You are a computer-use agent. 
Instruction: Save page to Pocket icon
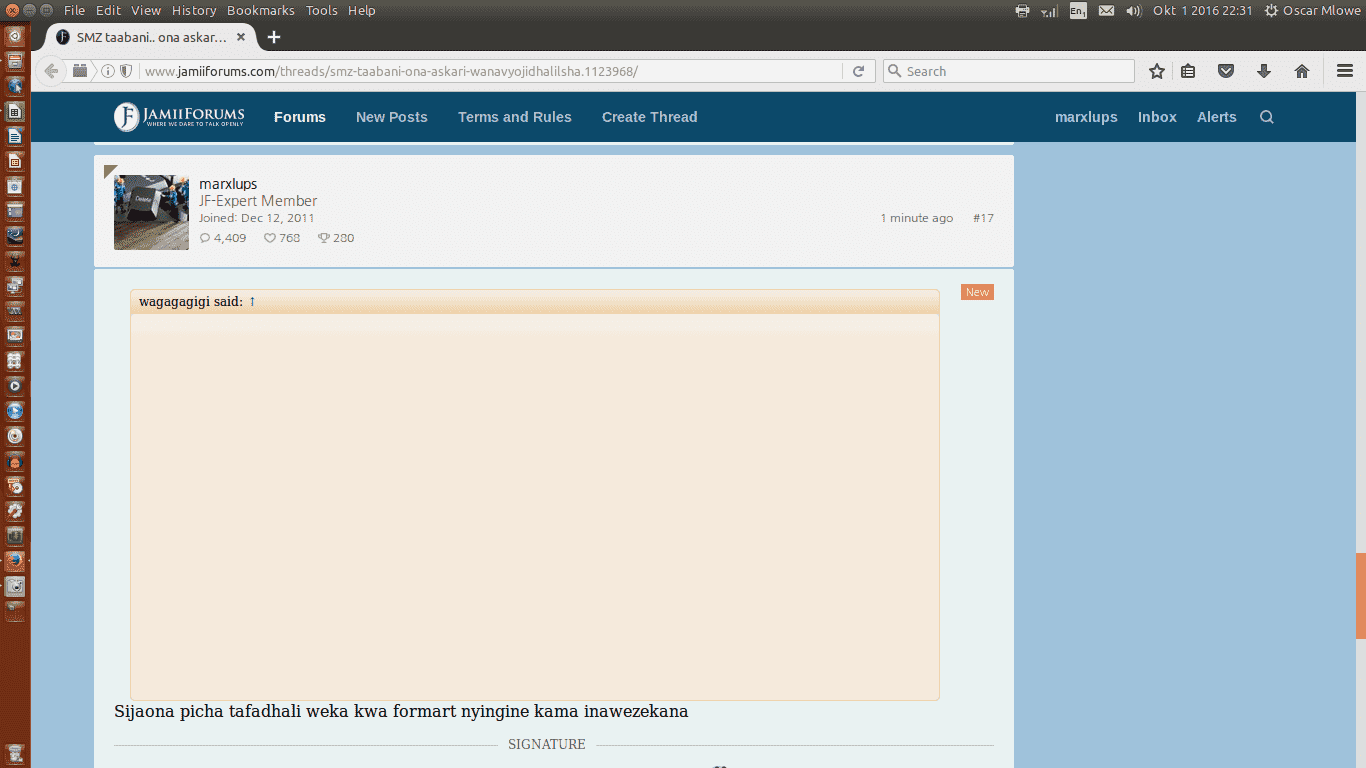(1226, 71)
